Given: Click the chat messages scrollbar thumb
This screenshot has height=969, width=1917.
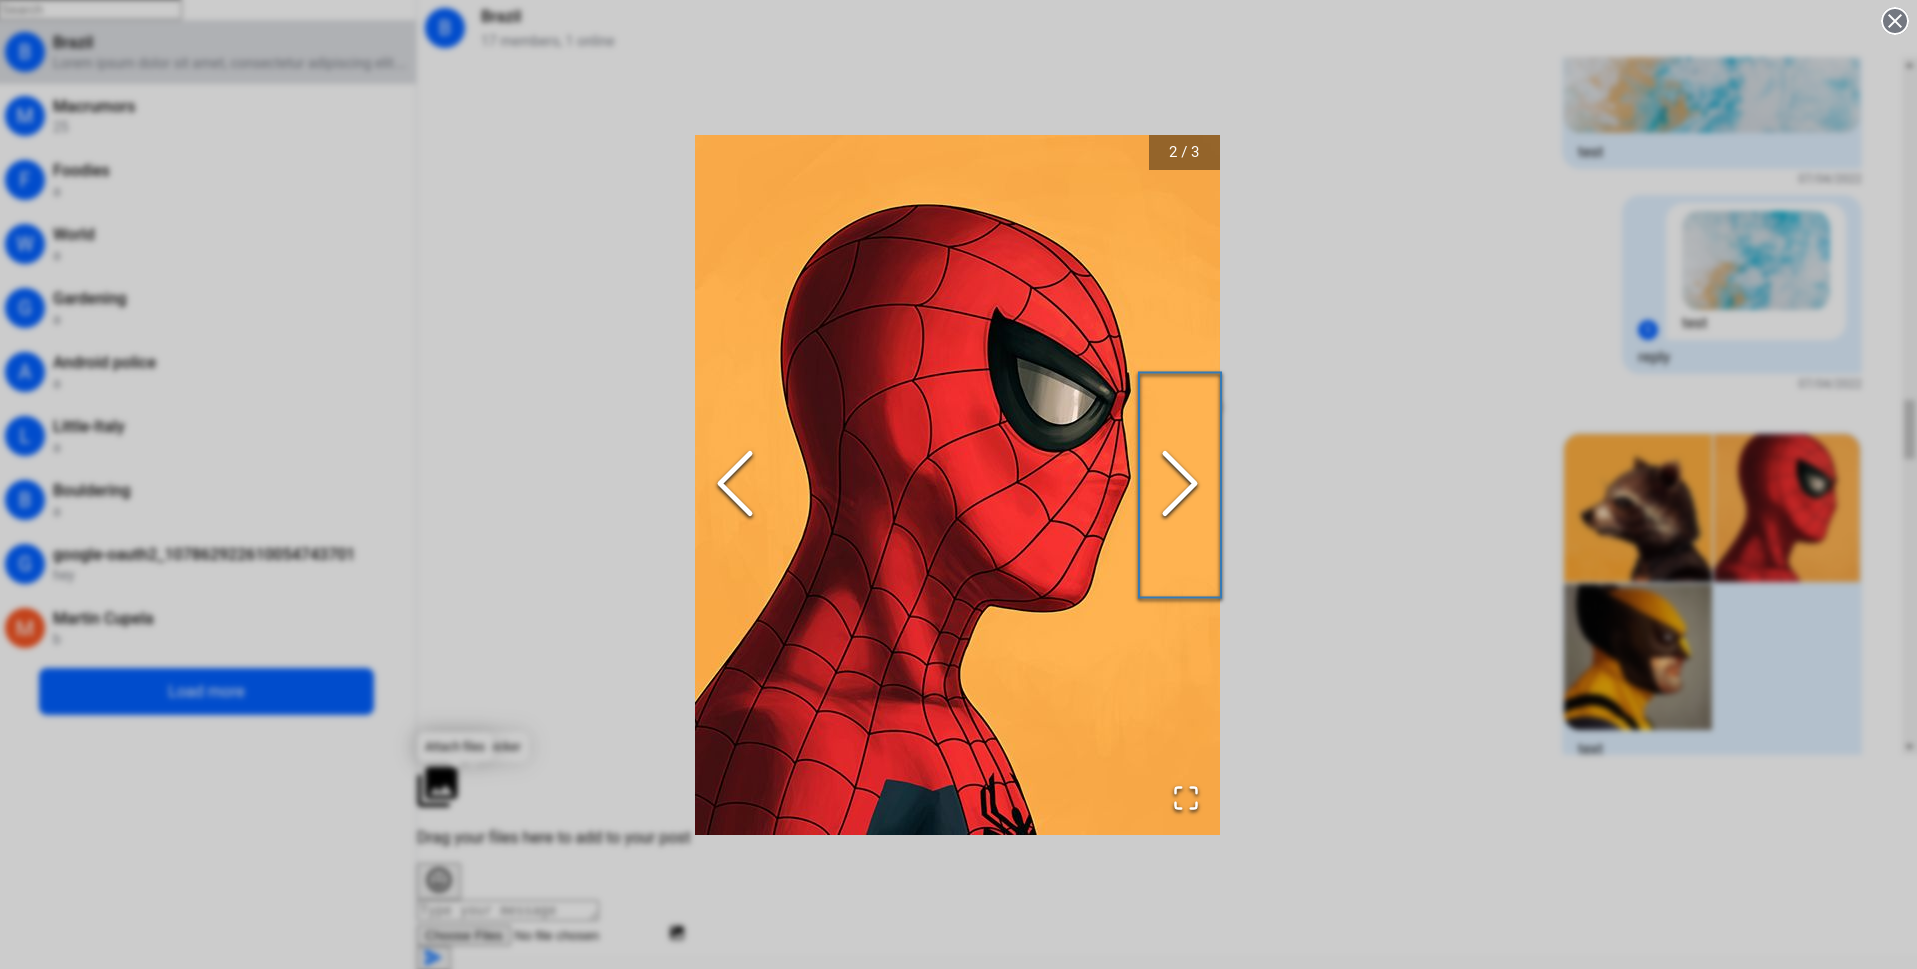Looking at the screenshot, I should coord(1909,429).
